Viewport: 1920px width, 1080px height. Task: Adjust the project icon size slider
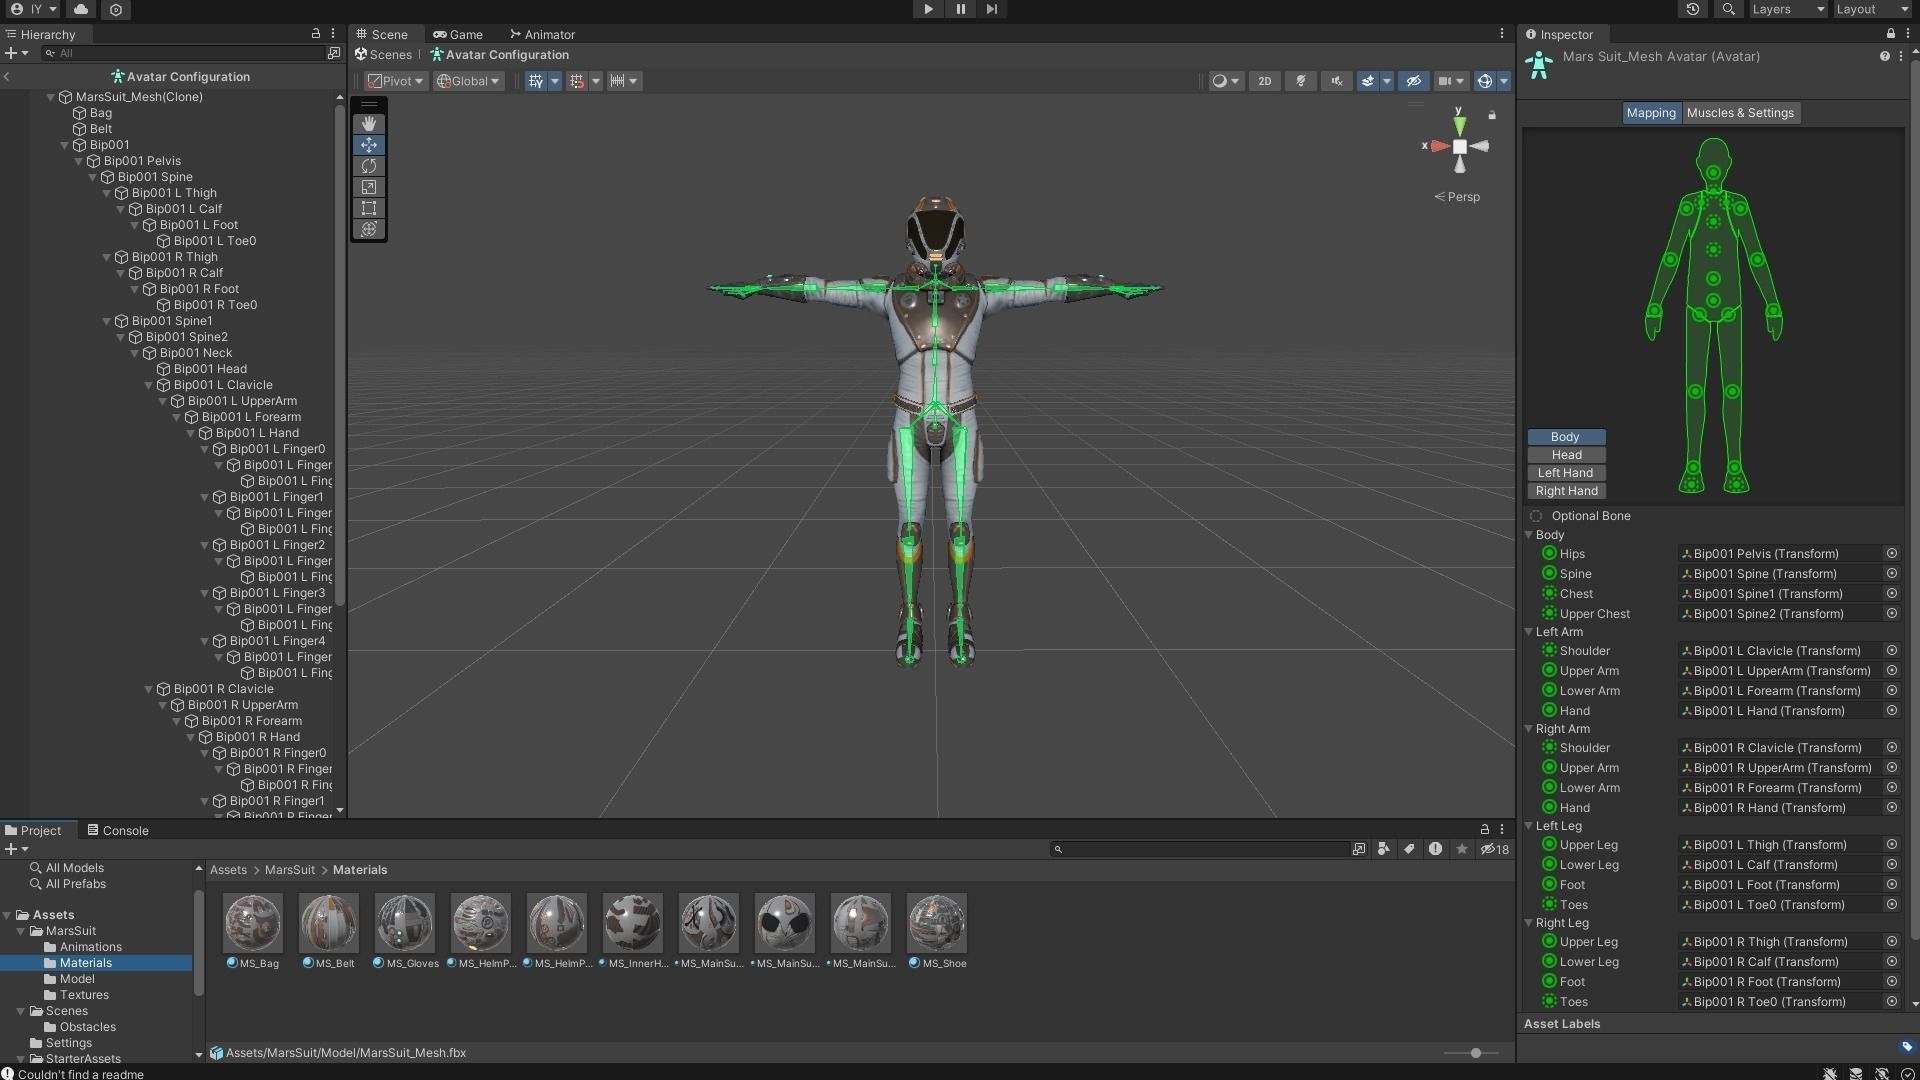[1475, 1053]
